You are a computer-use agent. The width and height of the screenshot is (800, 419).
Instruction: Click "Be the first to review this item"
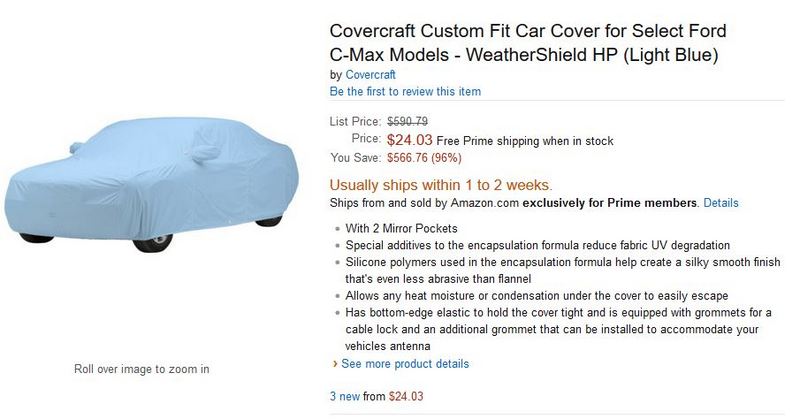click(405, 92)
